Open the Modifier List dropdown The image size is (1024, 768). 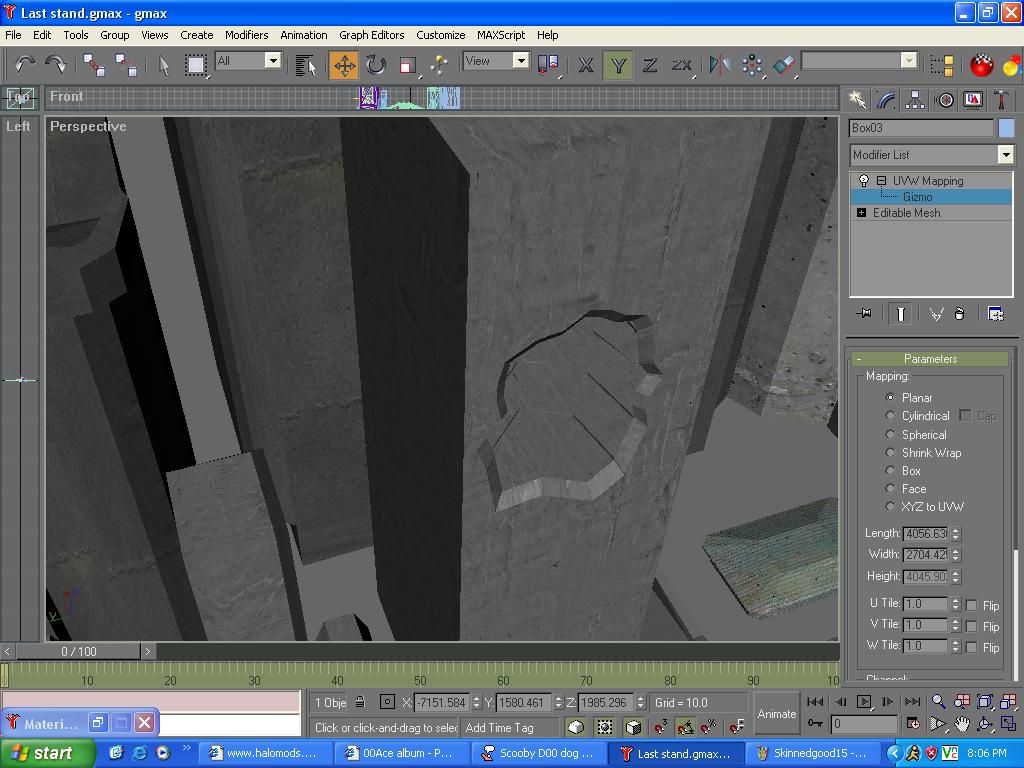click(1005, 155)
